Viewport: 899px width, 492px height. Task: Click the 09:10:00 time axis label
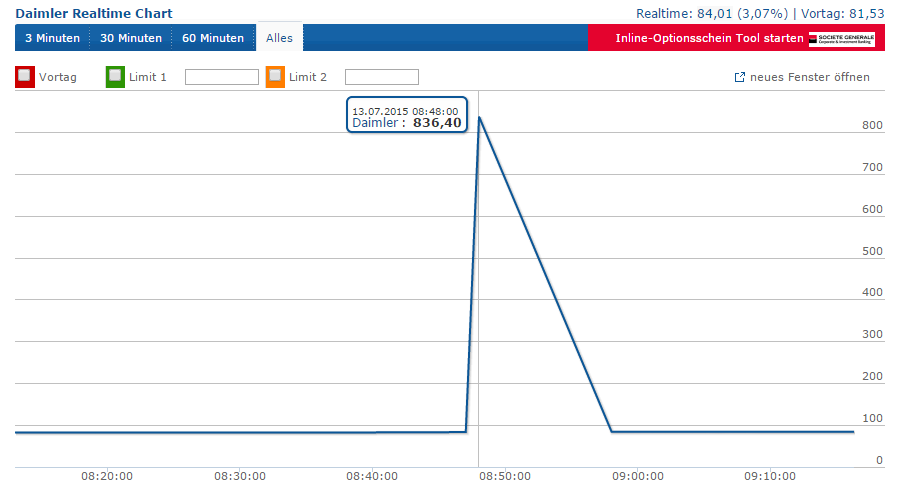[x=770, y=476]
